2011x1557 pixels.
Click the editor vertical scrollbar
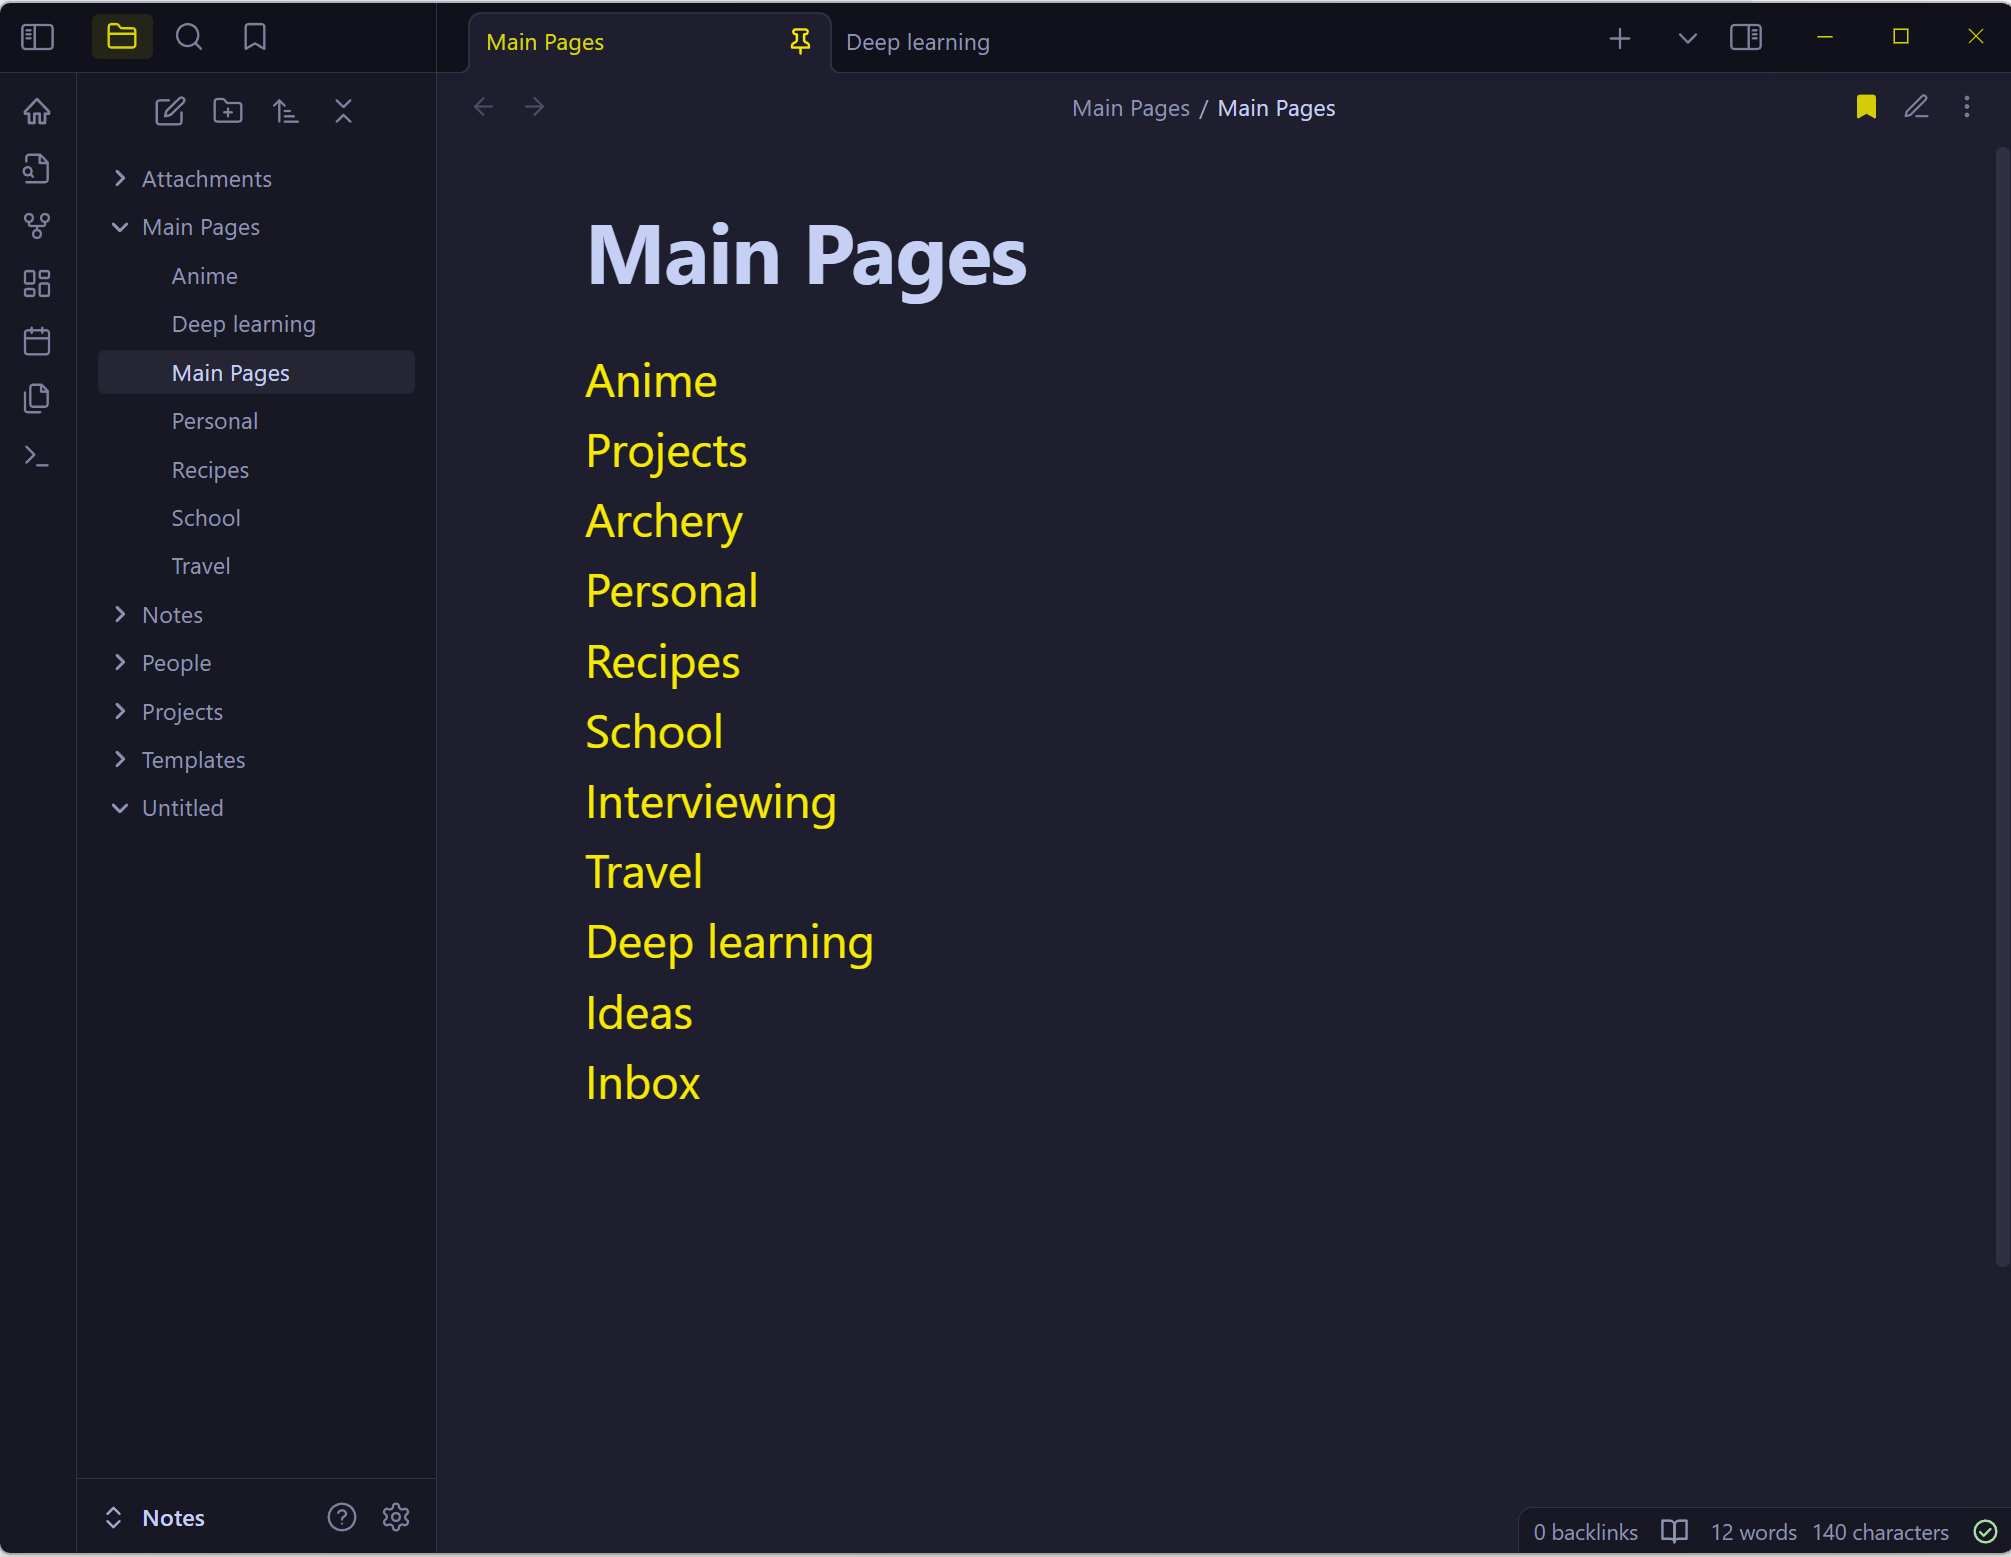2001,700
